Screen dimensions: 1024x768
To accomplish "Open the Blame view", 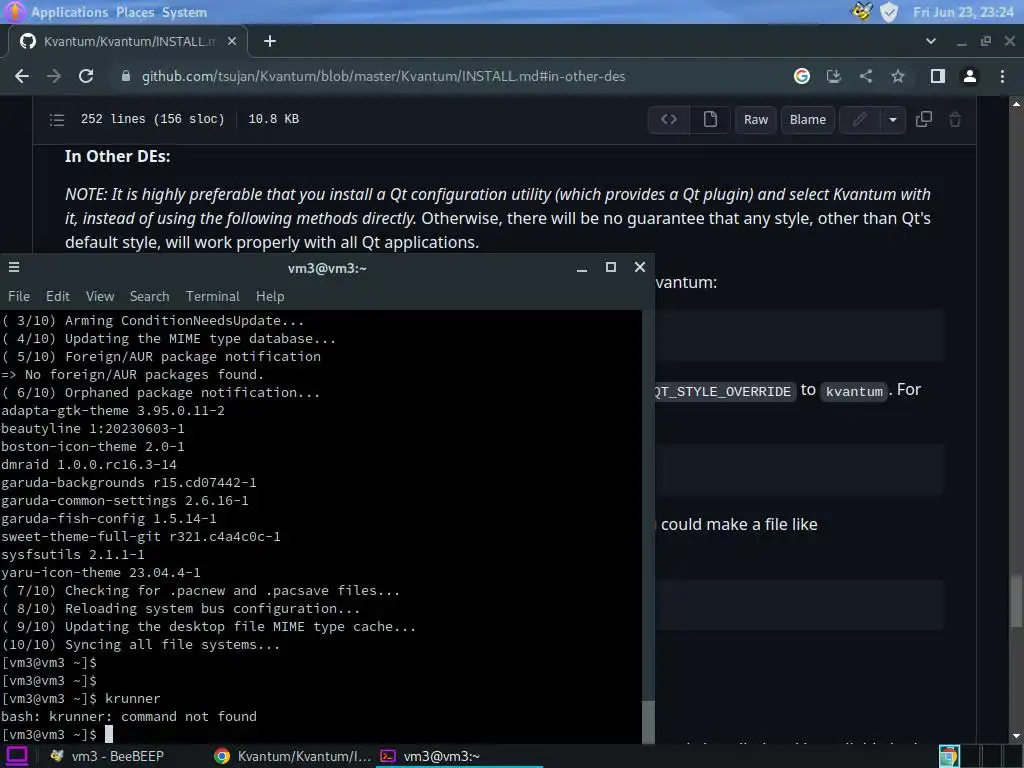I will (x=808, y=120).
